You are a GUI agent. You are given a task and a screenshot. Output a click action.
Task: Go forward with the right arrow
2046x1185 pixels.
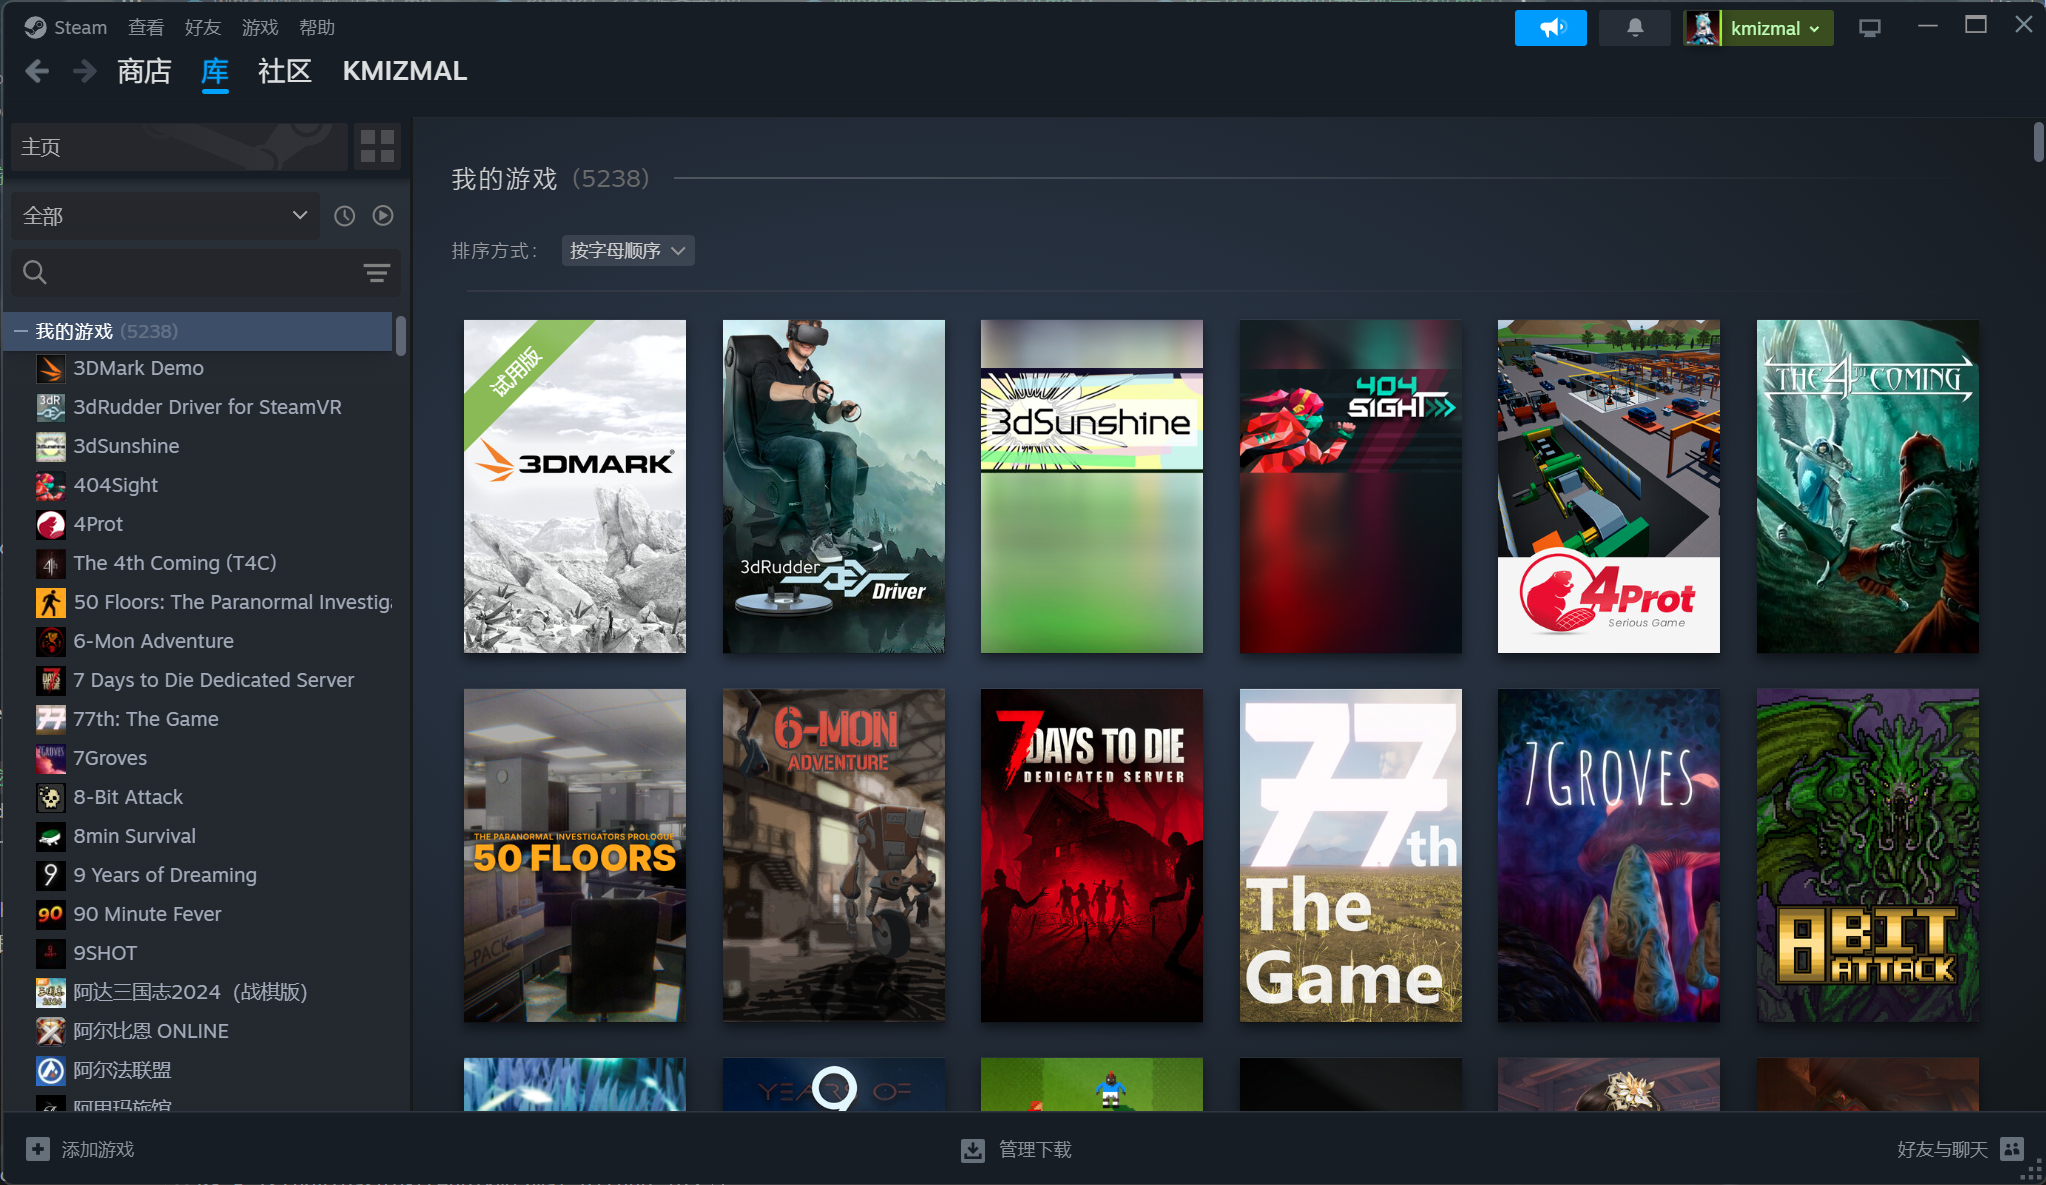point(85,71)
